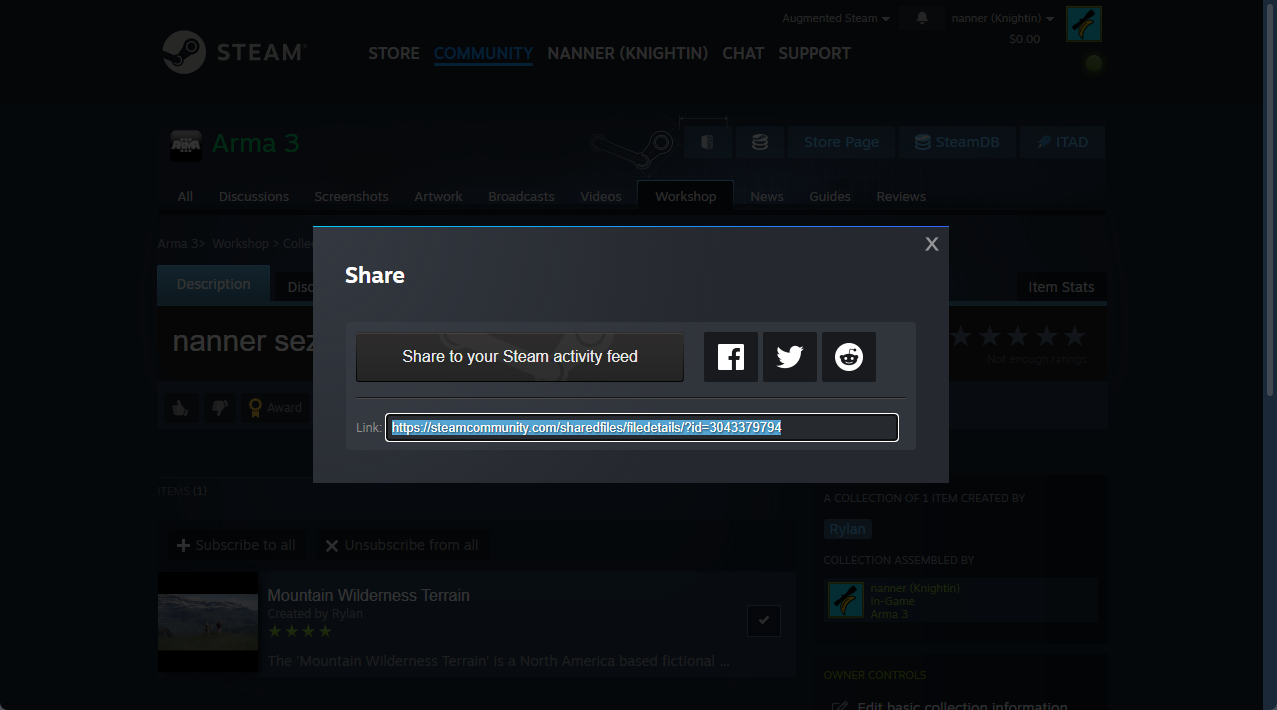1277x710 pixels.
Task: Open the SUPPORT menu
Action: click(x=814, y=53)
